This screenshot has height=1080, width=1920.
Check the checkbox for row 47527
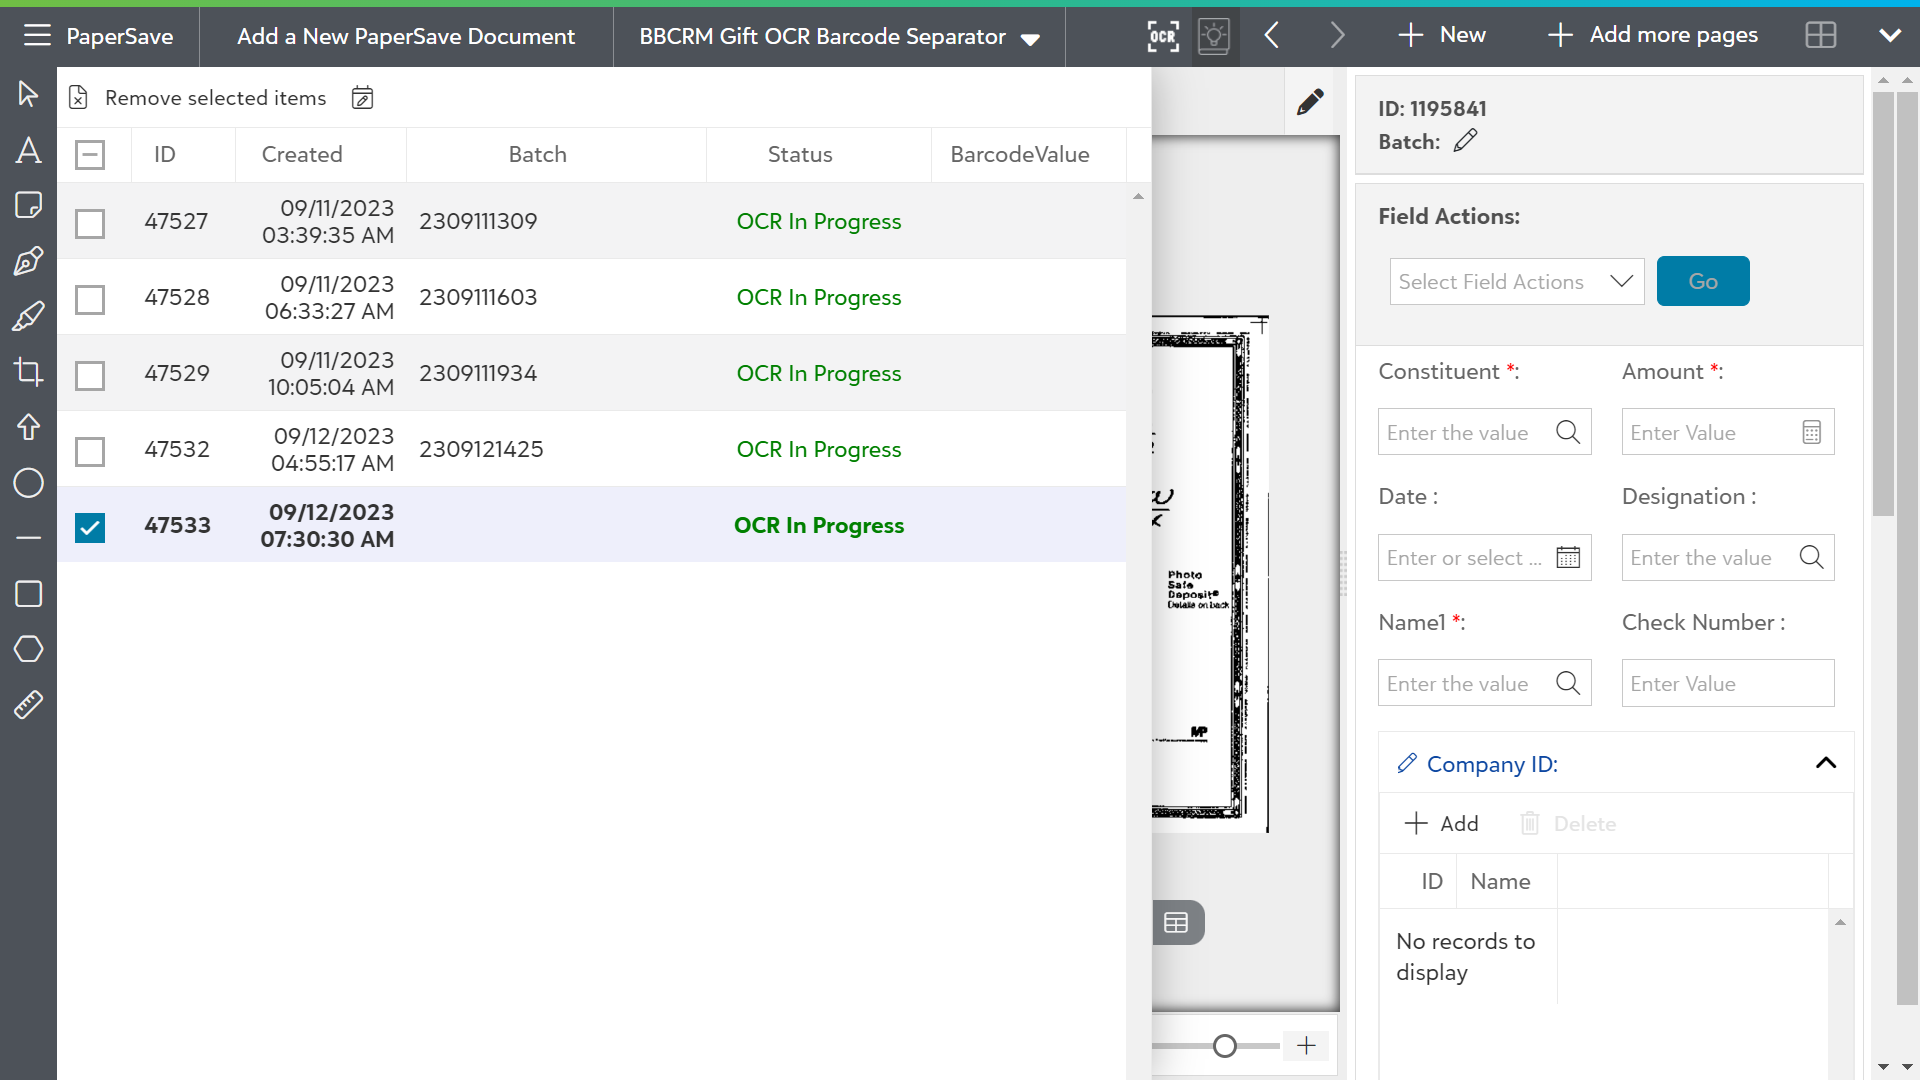coord(90,223)
